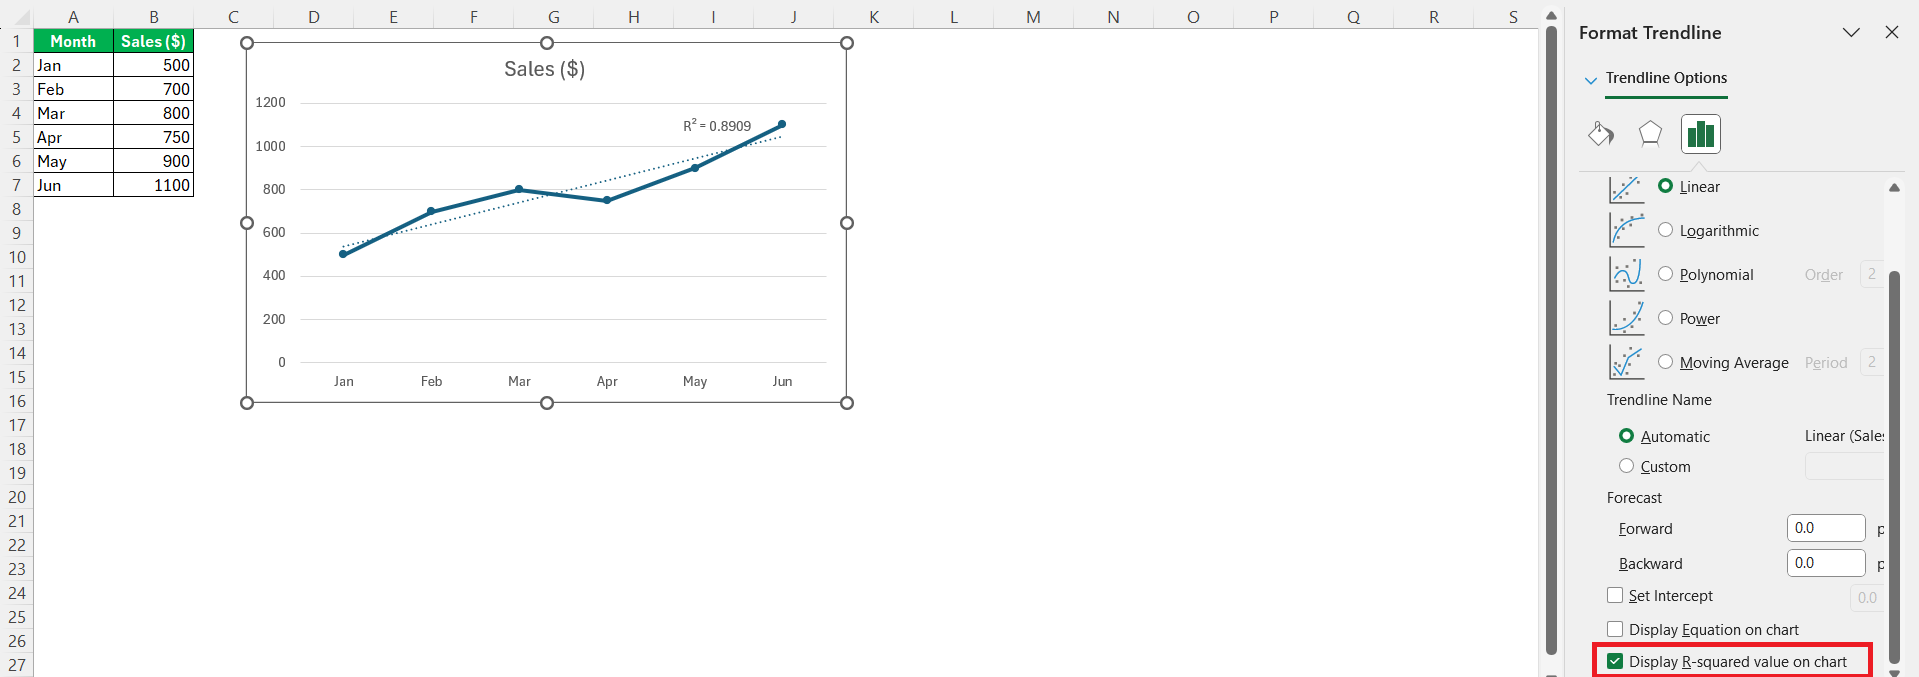Open the Effects pentagon tab
Image resolution: width=1919 pixels, height=677 pixels.
[1650, 134]
